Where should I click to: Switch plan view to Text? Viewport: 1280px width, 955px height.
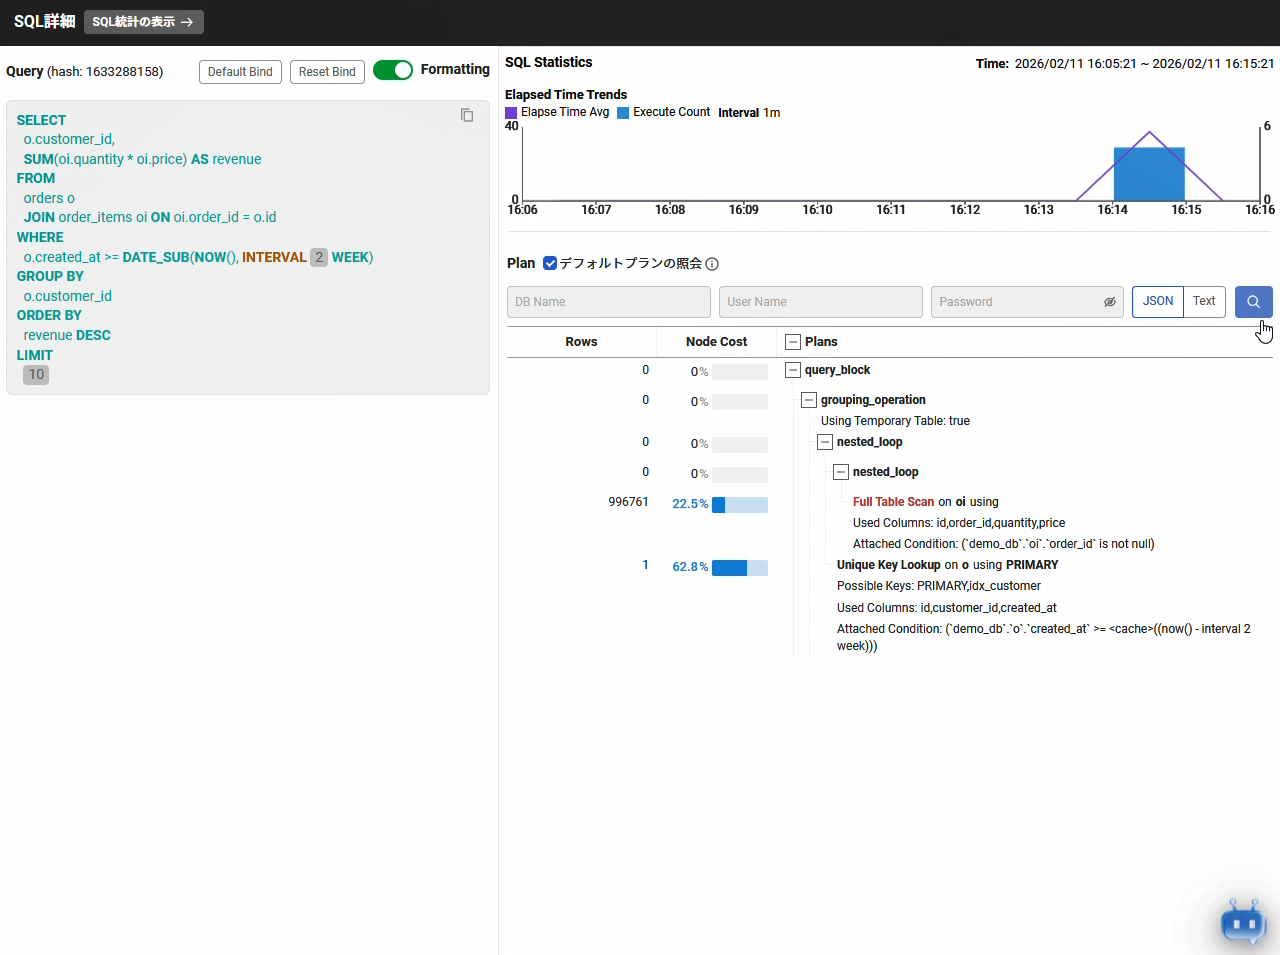pos(1204,301)
